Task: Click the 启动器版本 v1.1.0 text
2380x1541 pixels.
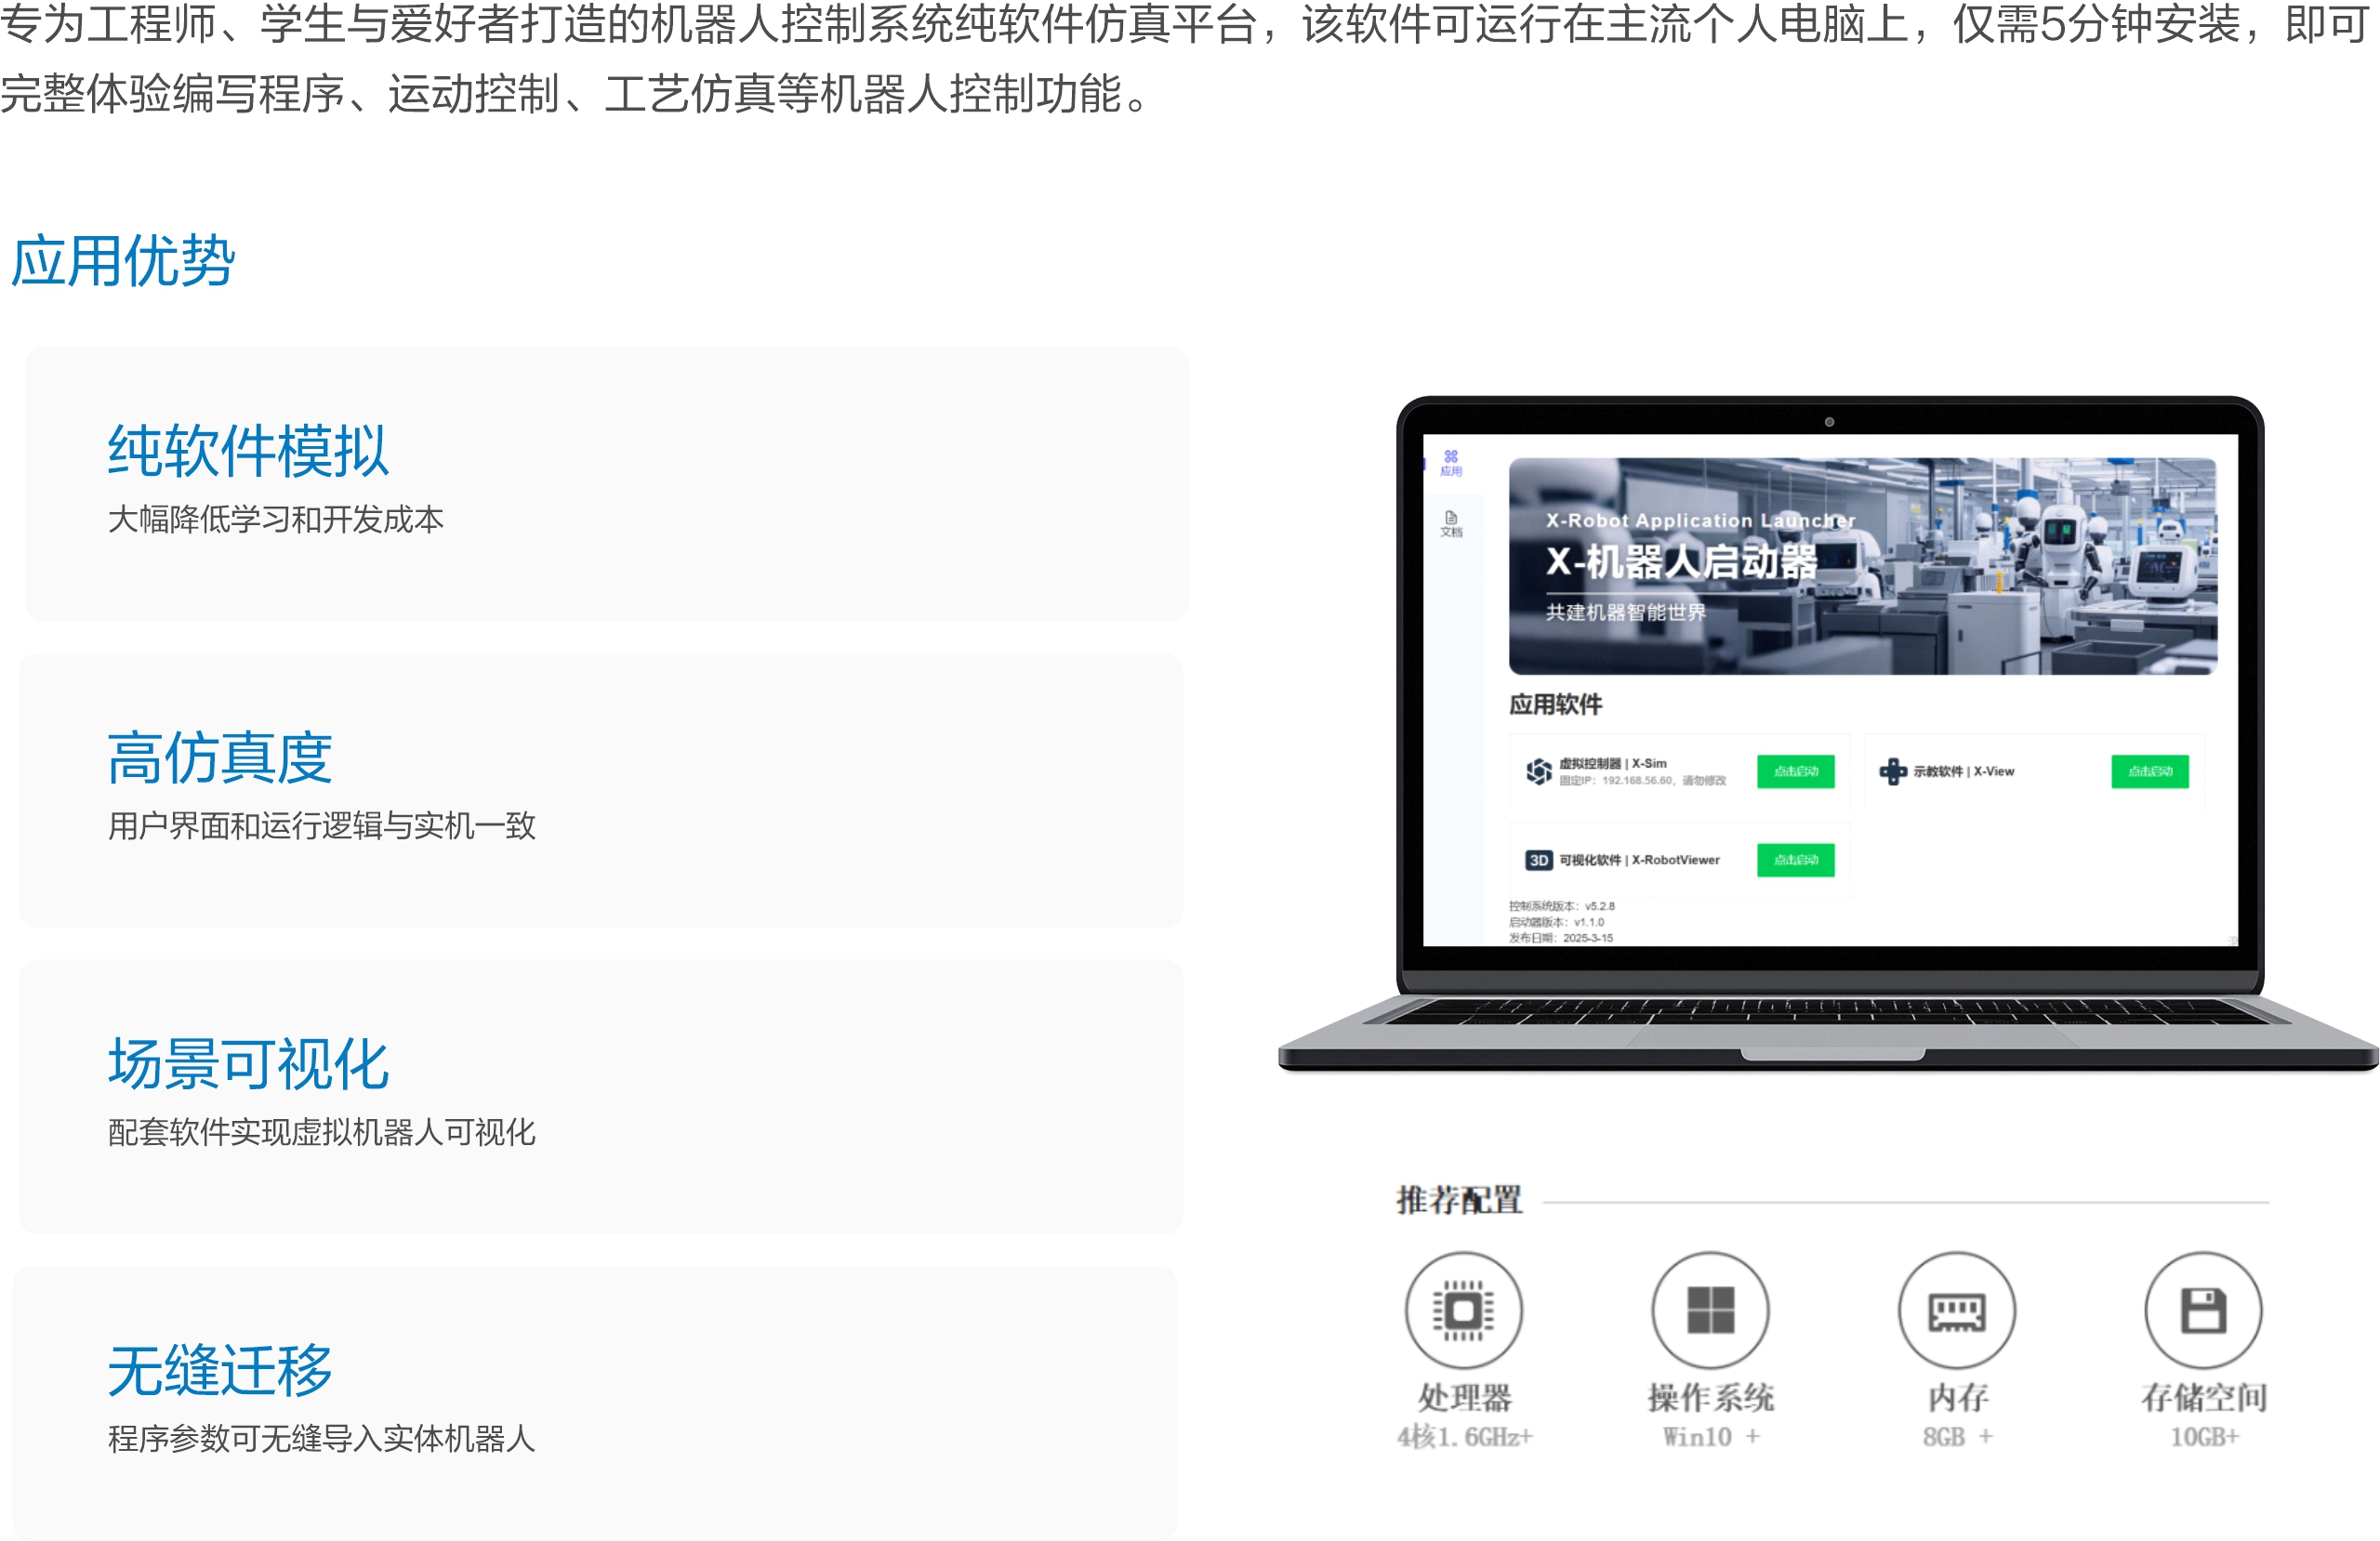Action: (x=1556, y=922)
